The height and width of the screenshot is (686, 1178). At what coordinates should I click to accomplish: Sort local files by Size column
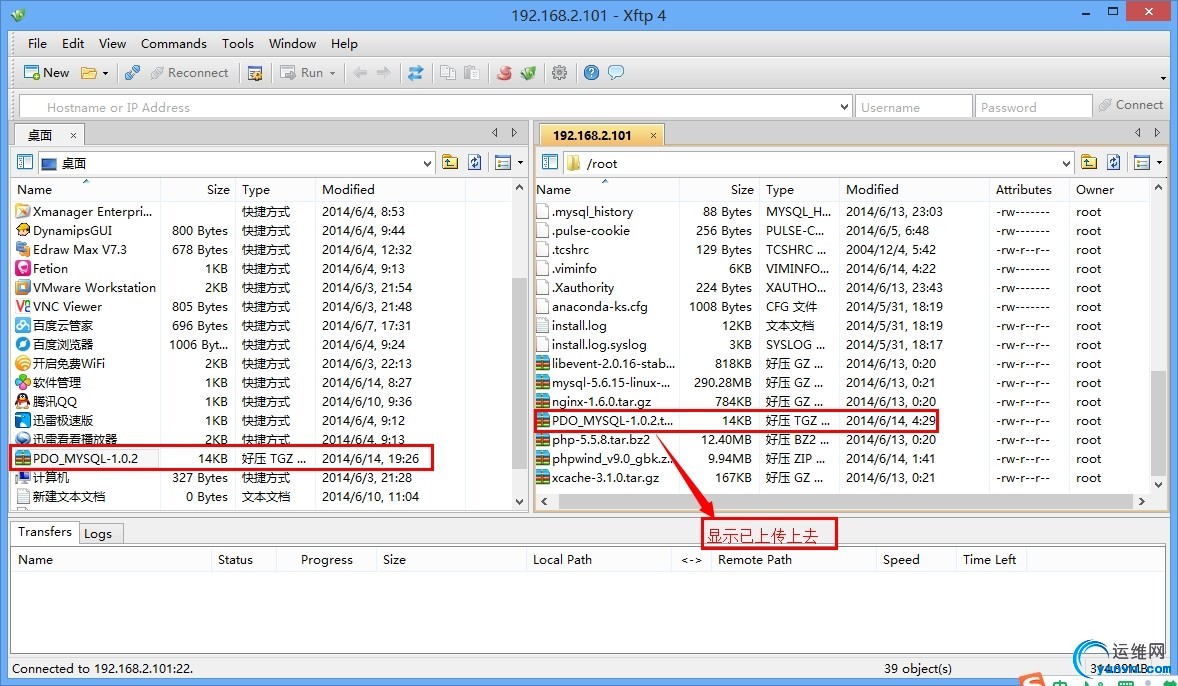[198, 189]
